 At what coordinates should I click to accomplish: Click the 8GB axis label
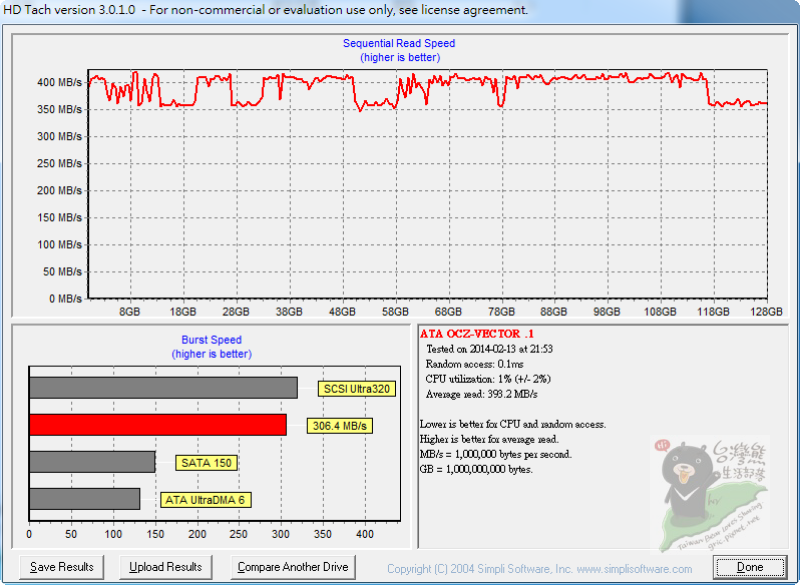pyautogui.click(x=130, y=312)
